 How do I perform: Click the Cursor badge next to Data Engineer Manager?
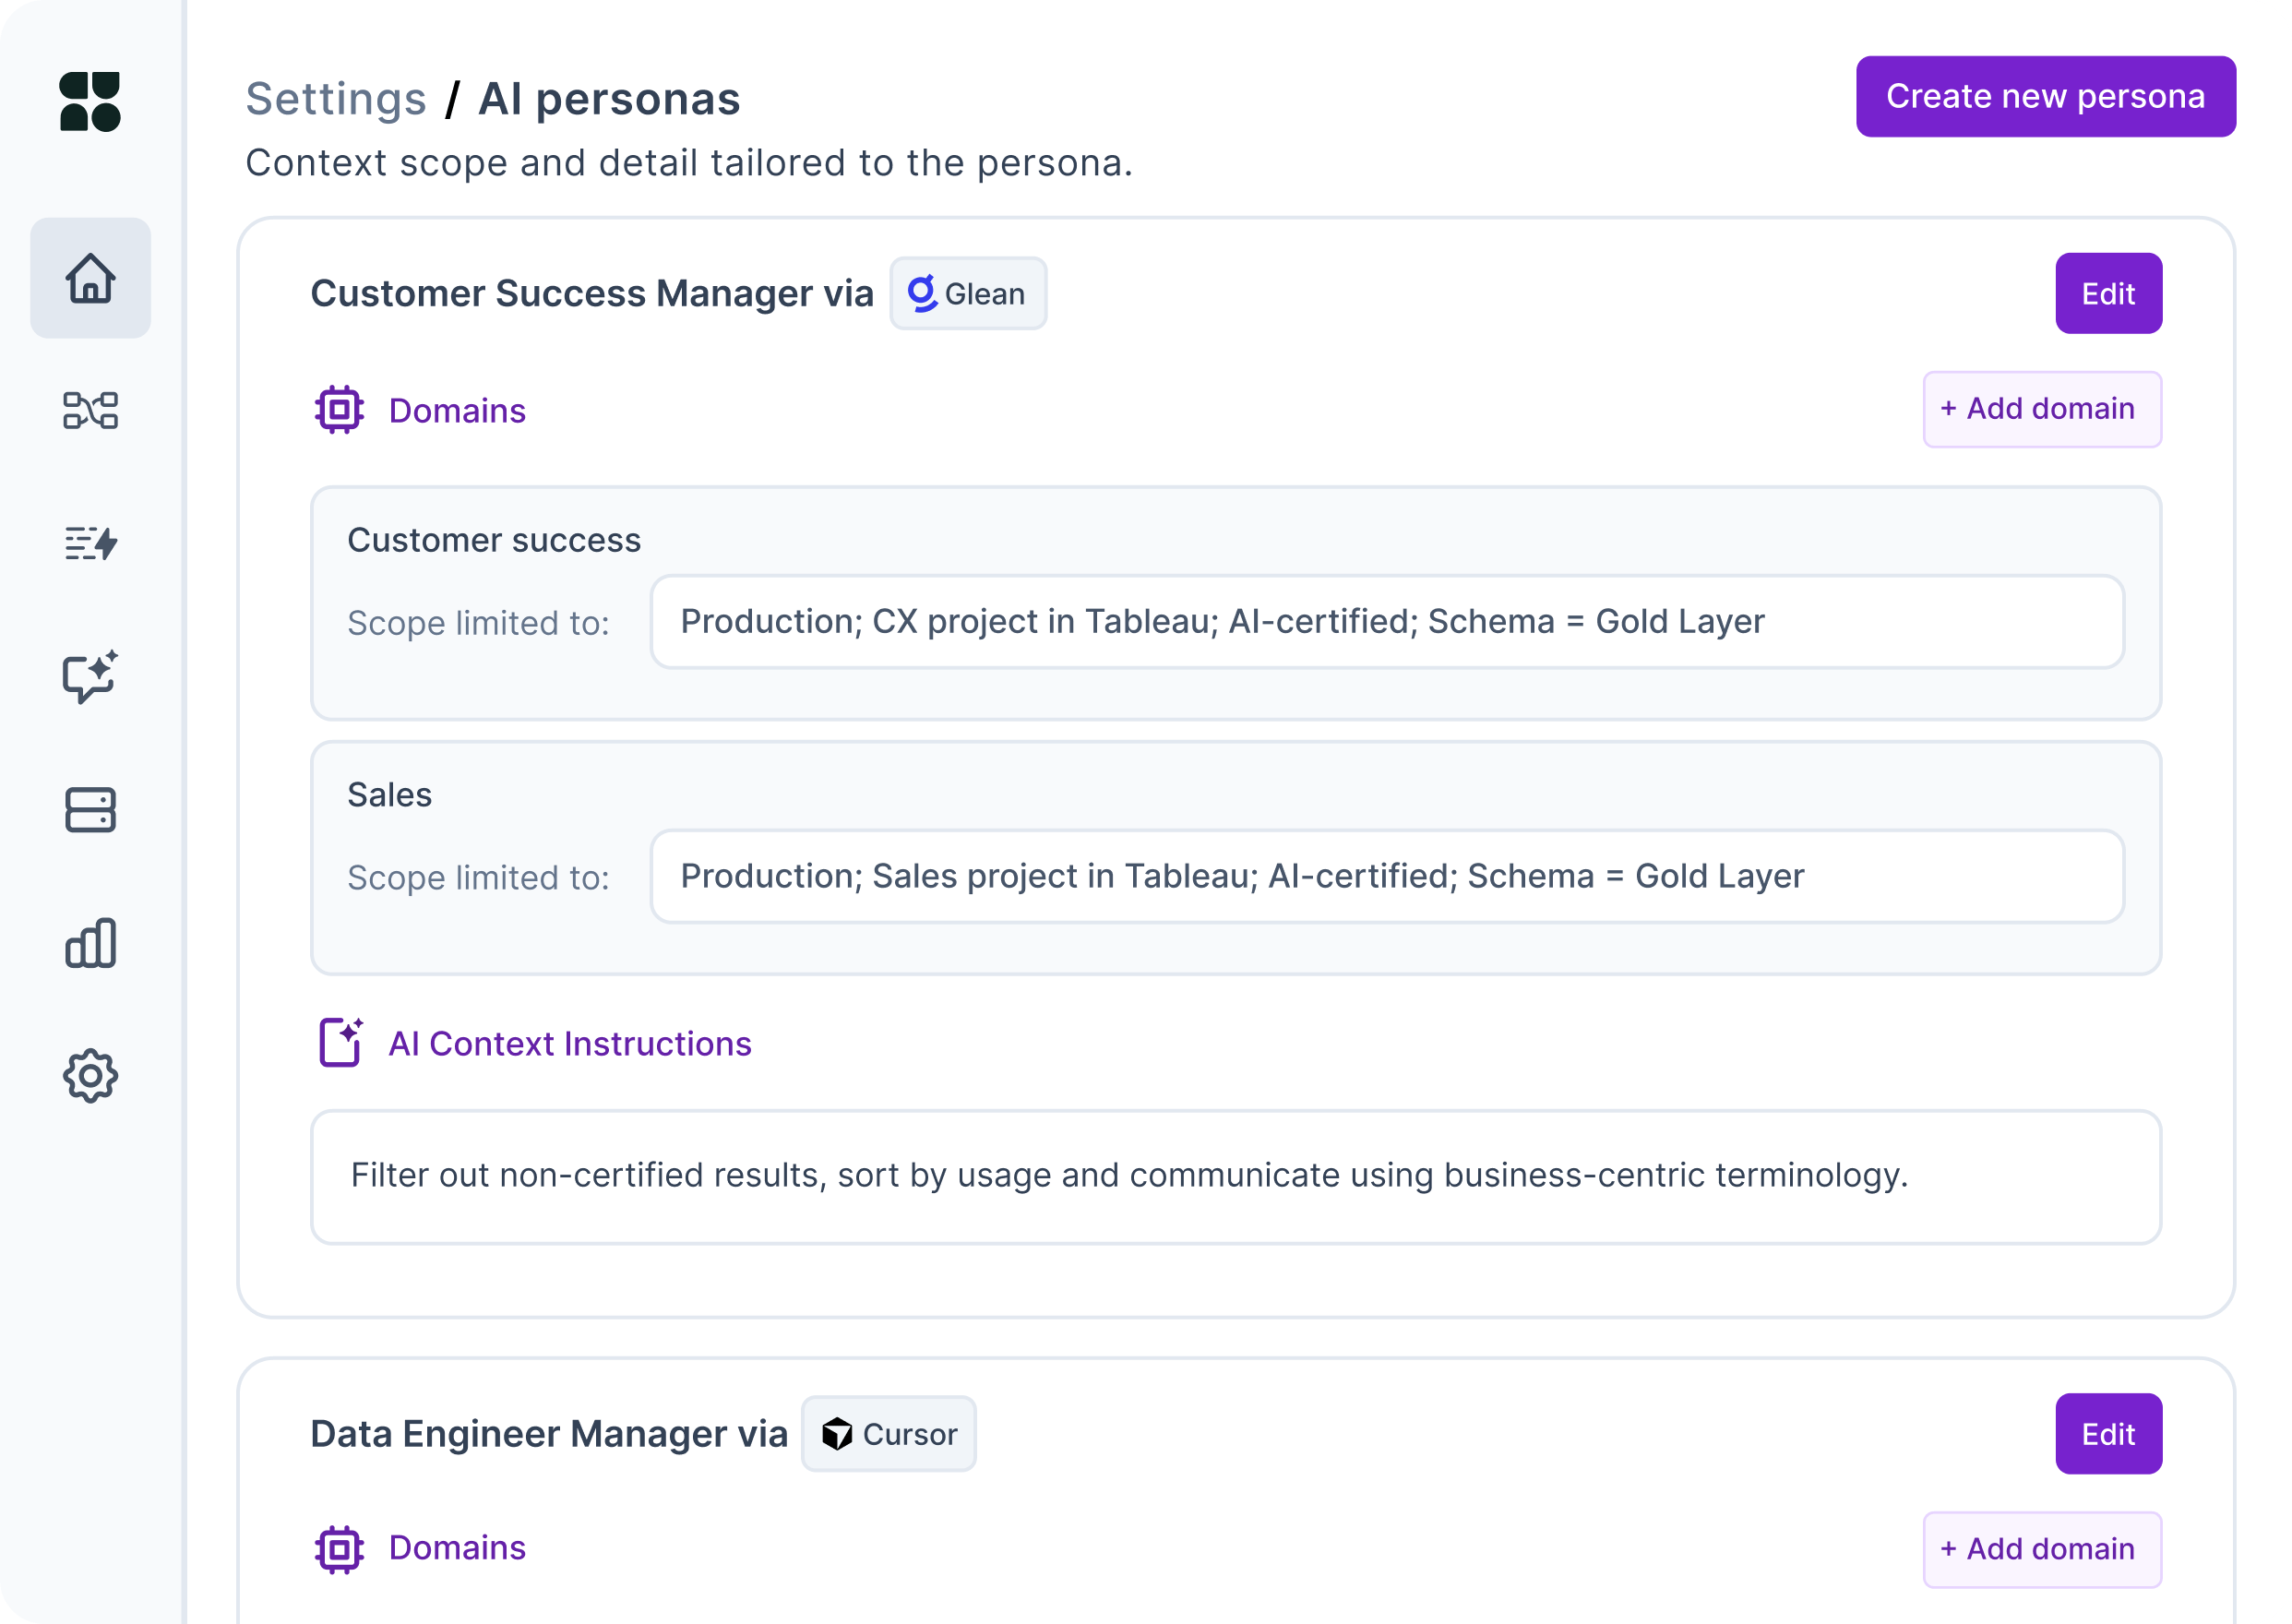tap(888, 1433)
